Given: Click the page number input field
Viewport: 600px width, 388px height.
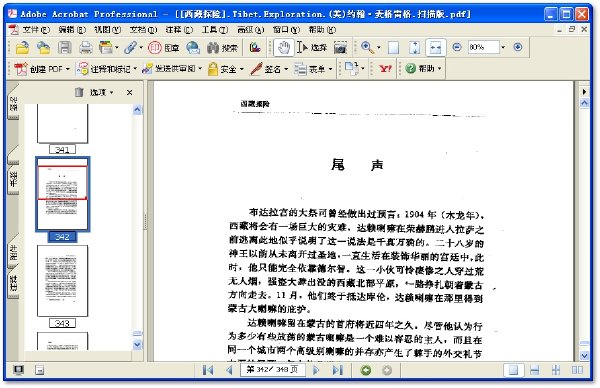Looking at the screenshot, I should (x=272, y=370).
